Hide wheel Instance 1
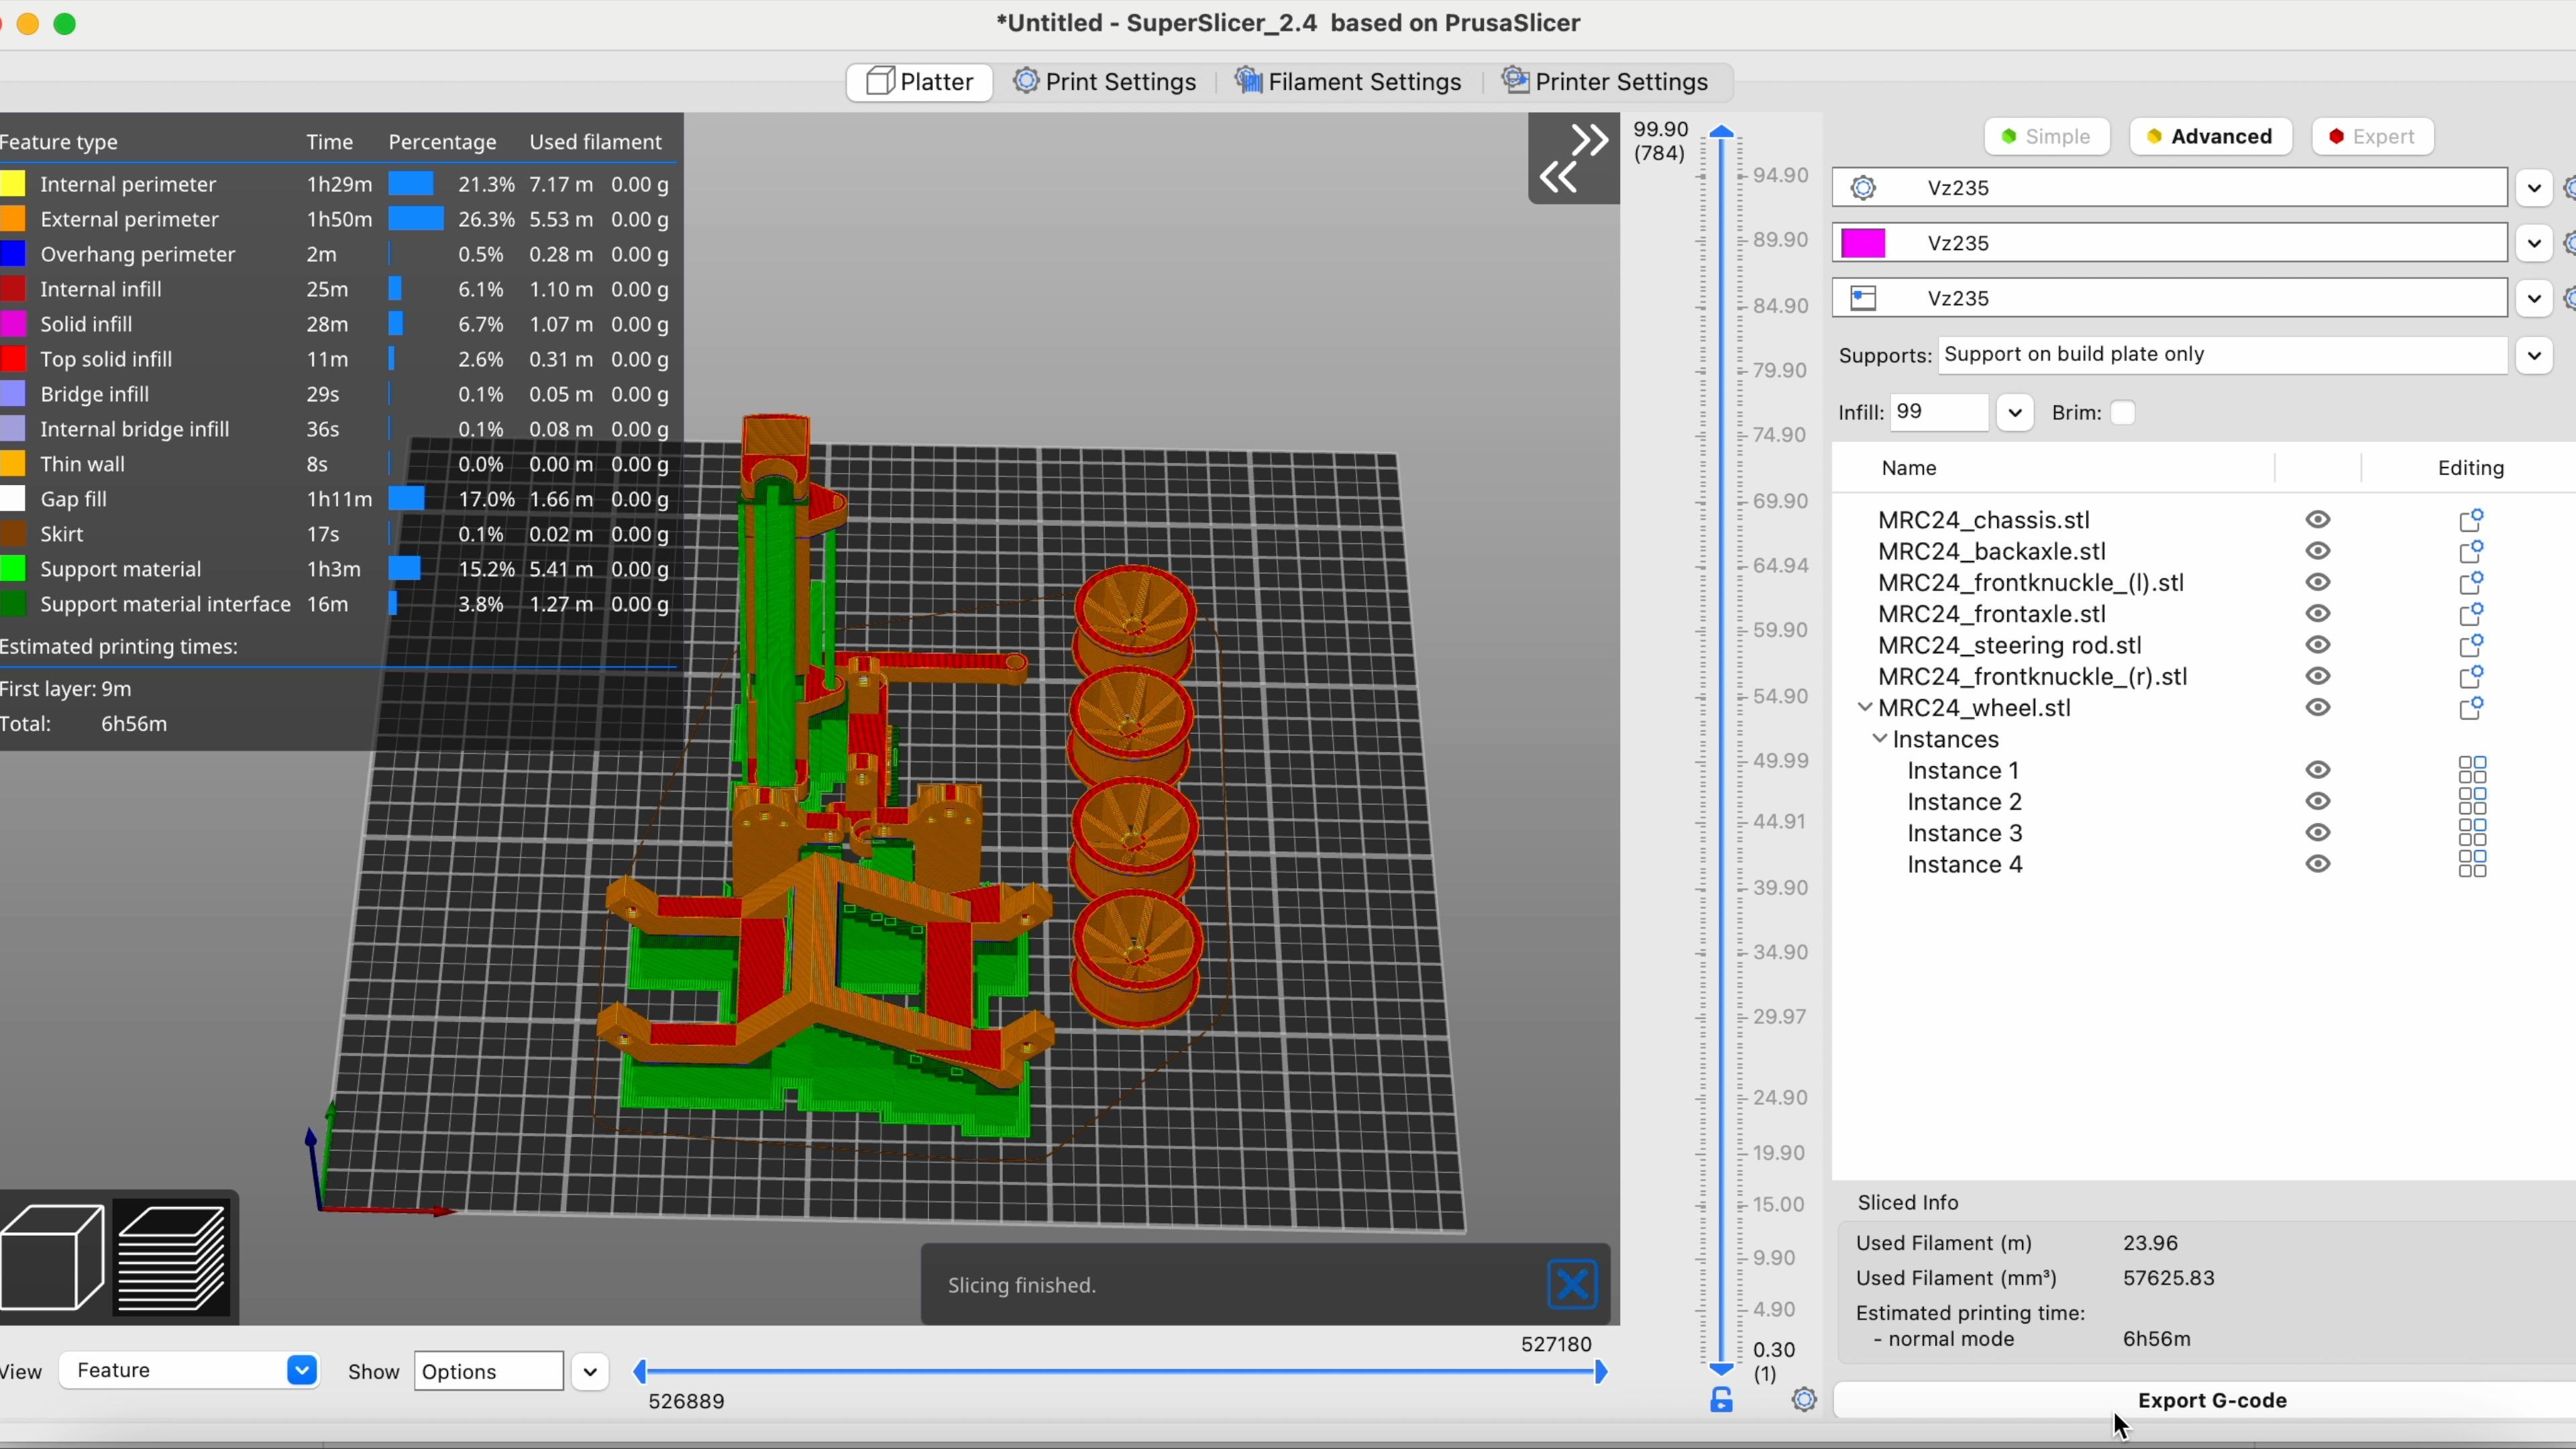This screenshot has width=2576, height=1449. [x=2318, y=770]
